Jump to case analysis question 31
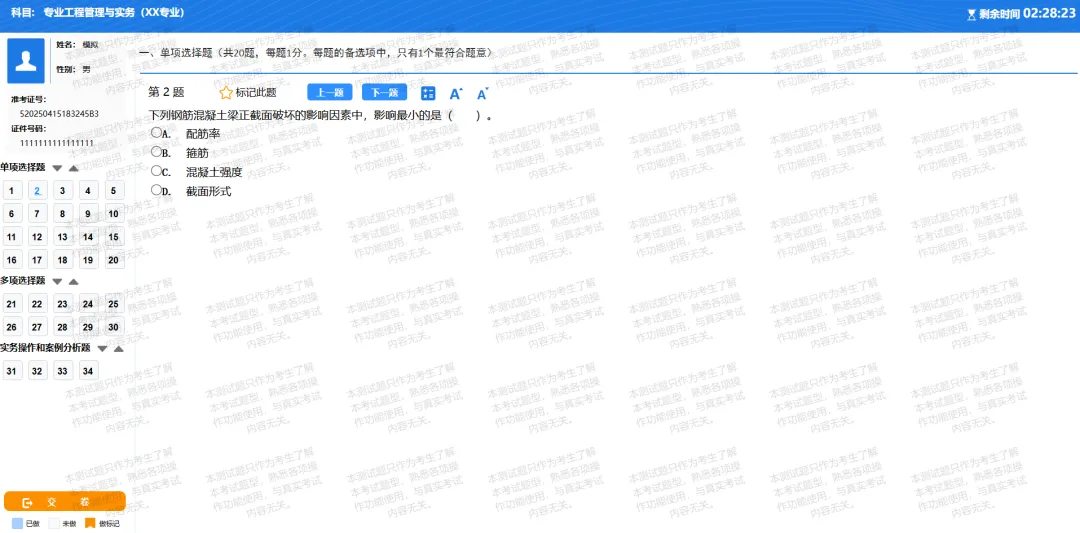This screenshot has width=1080, height=533. point(12,372)
